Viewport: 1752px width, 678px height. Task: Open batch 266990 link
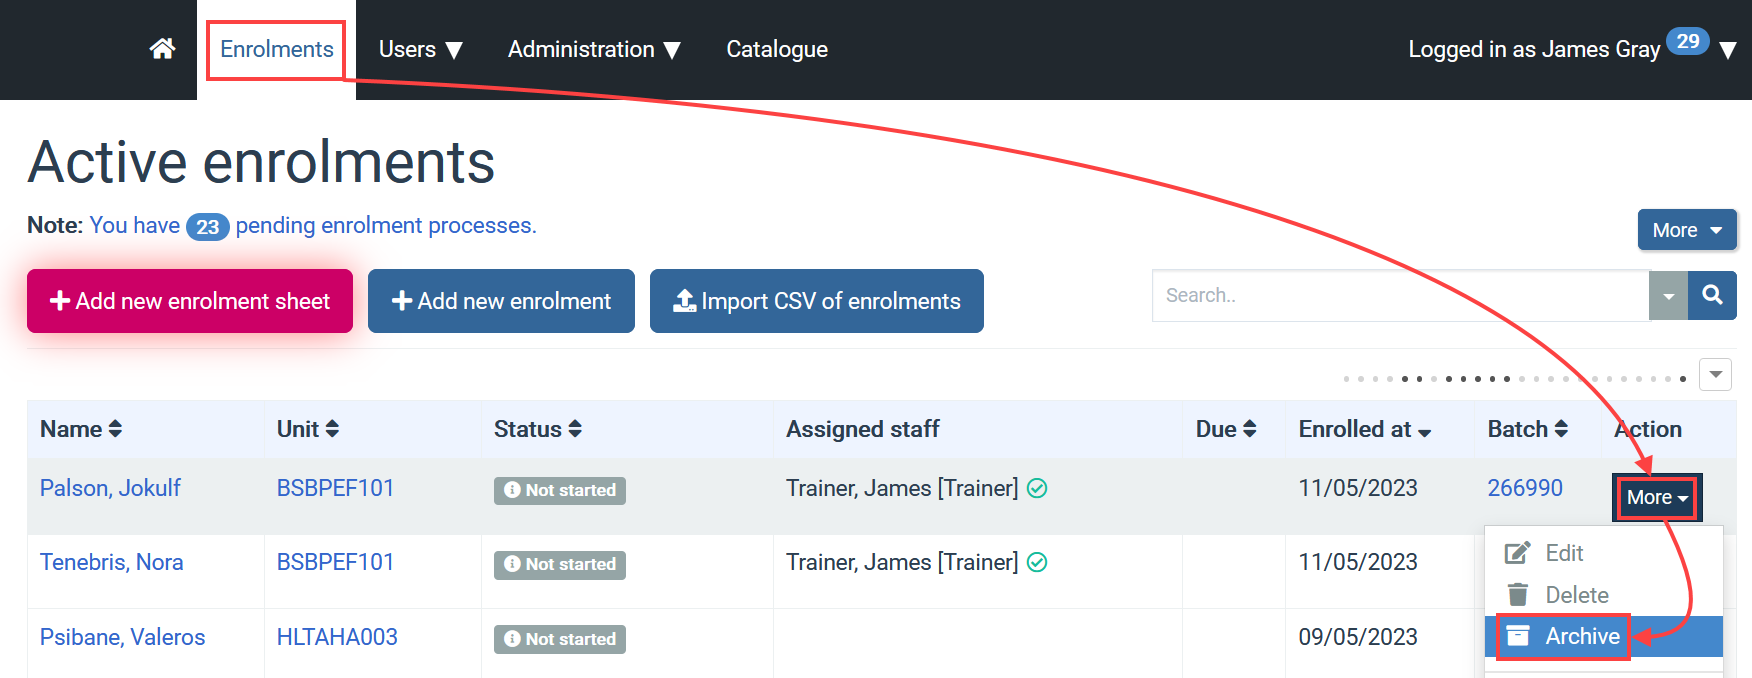coord(1524,488)
